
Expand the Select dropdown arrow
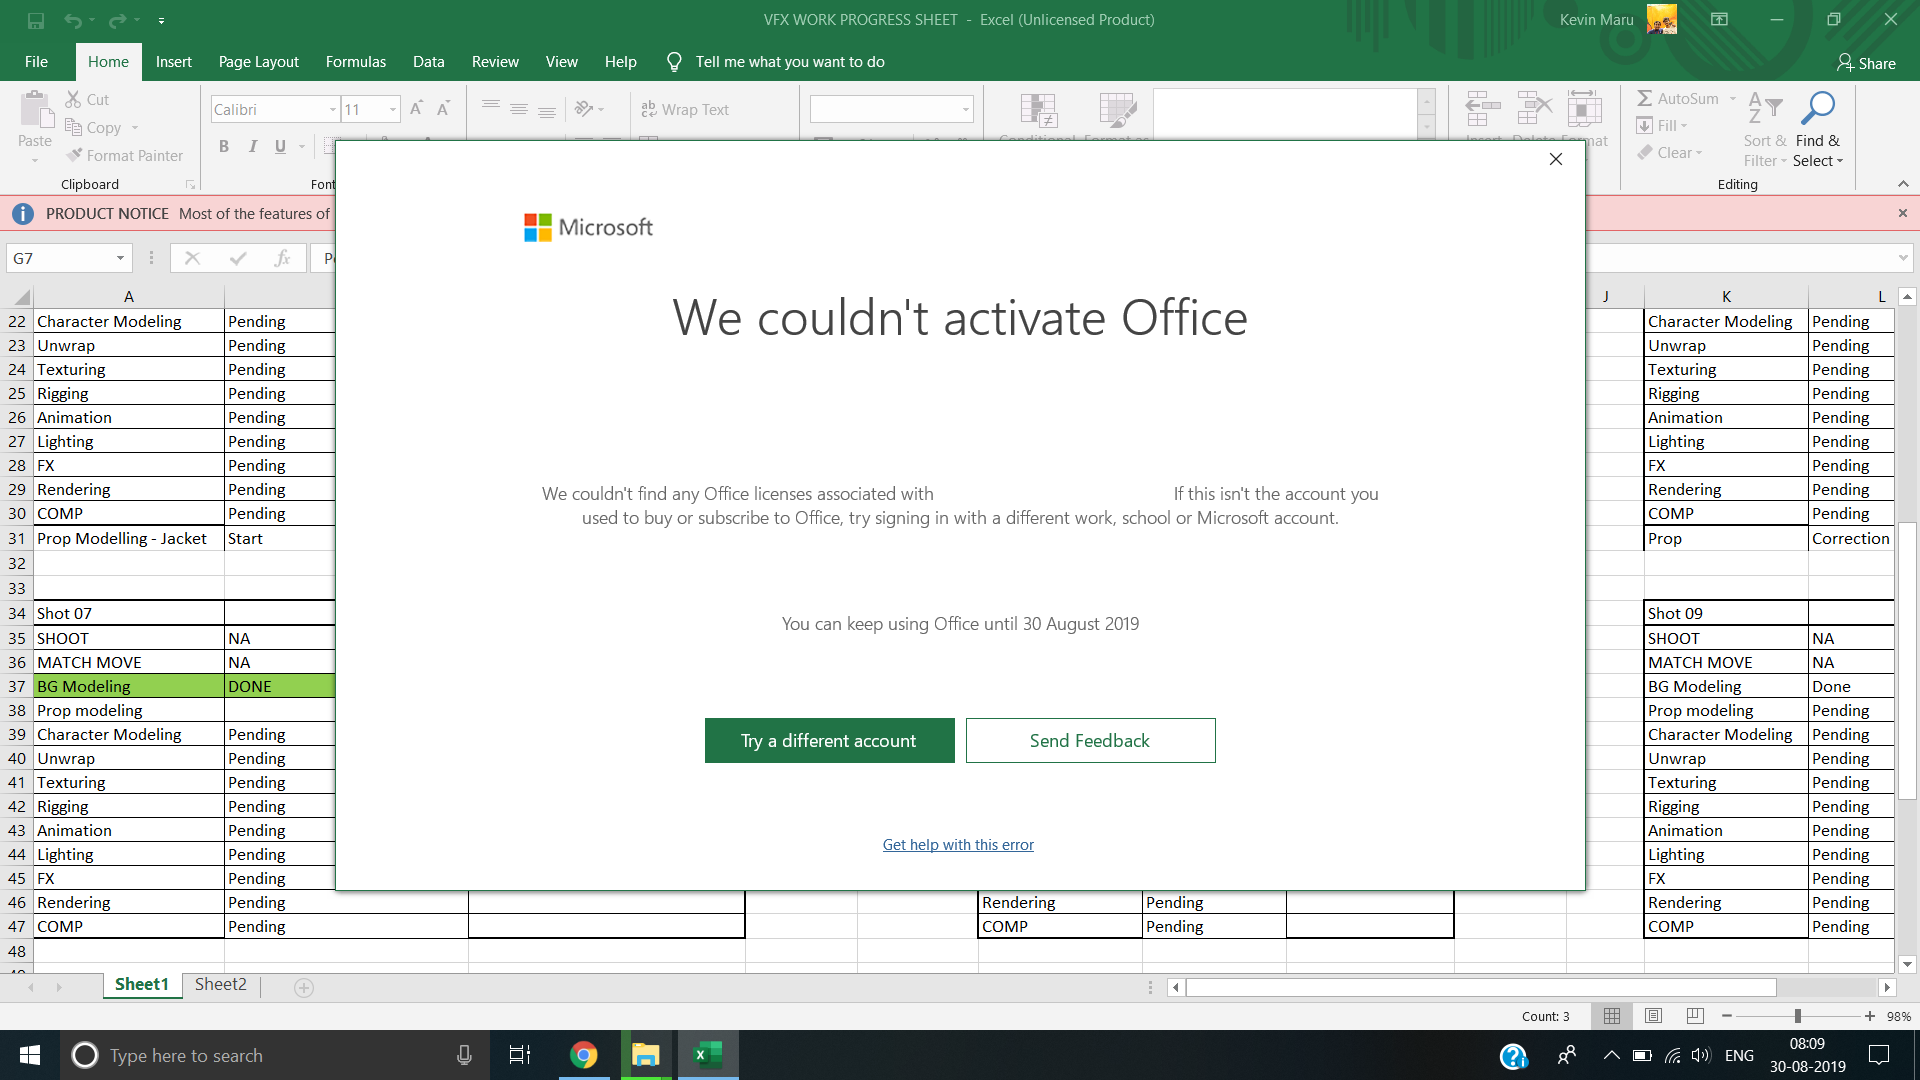click(1840, 161)
